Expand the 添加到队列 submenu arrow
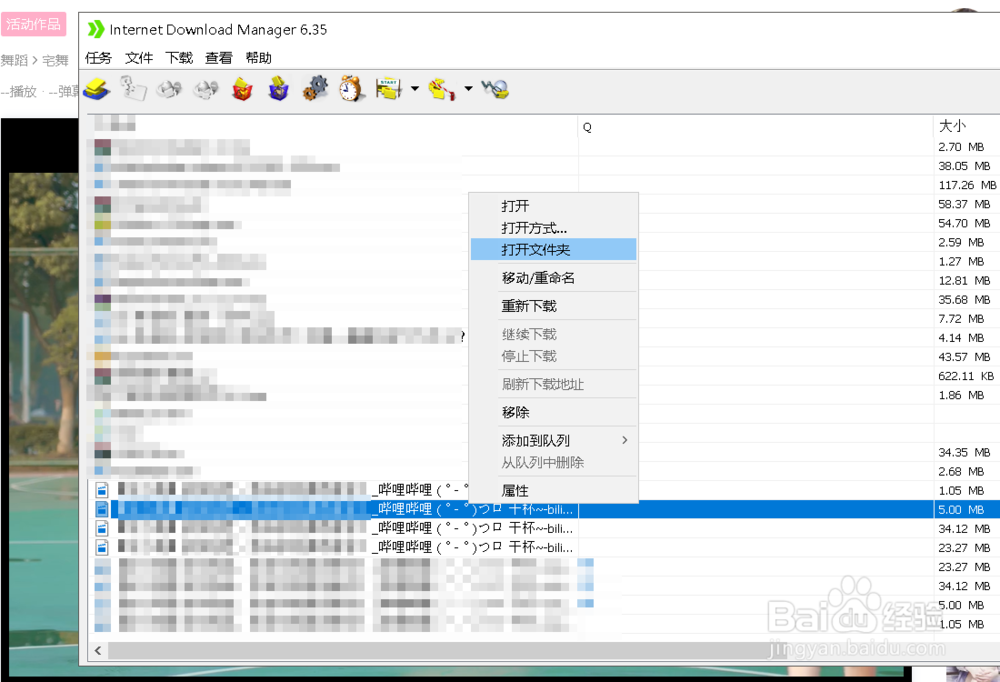 tap(625, 440)
